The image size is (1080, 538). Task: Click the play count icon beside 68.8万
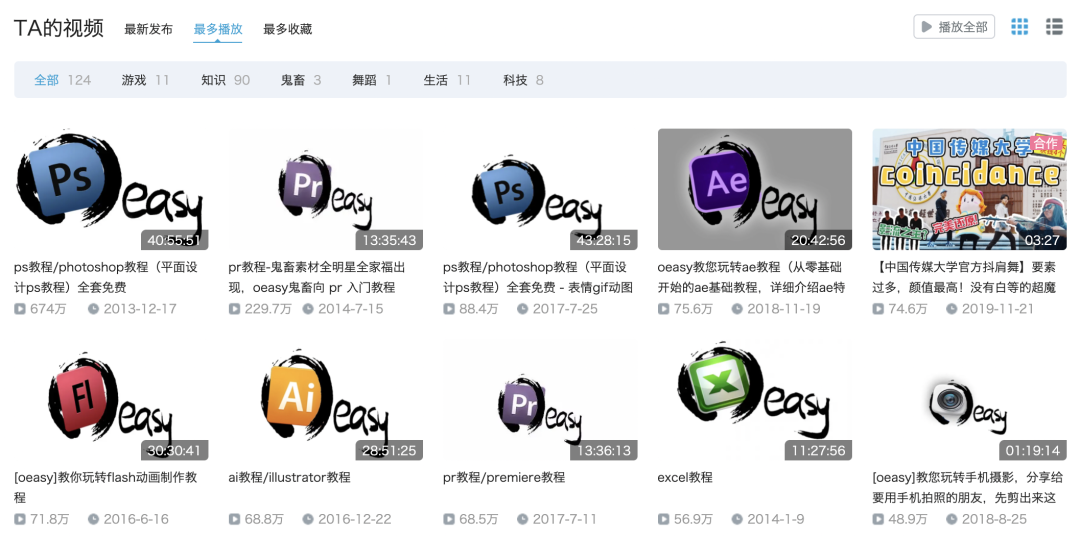pyautogui.click(x=235, y=519)
